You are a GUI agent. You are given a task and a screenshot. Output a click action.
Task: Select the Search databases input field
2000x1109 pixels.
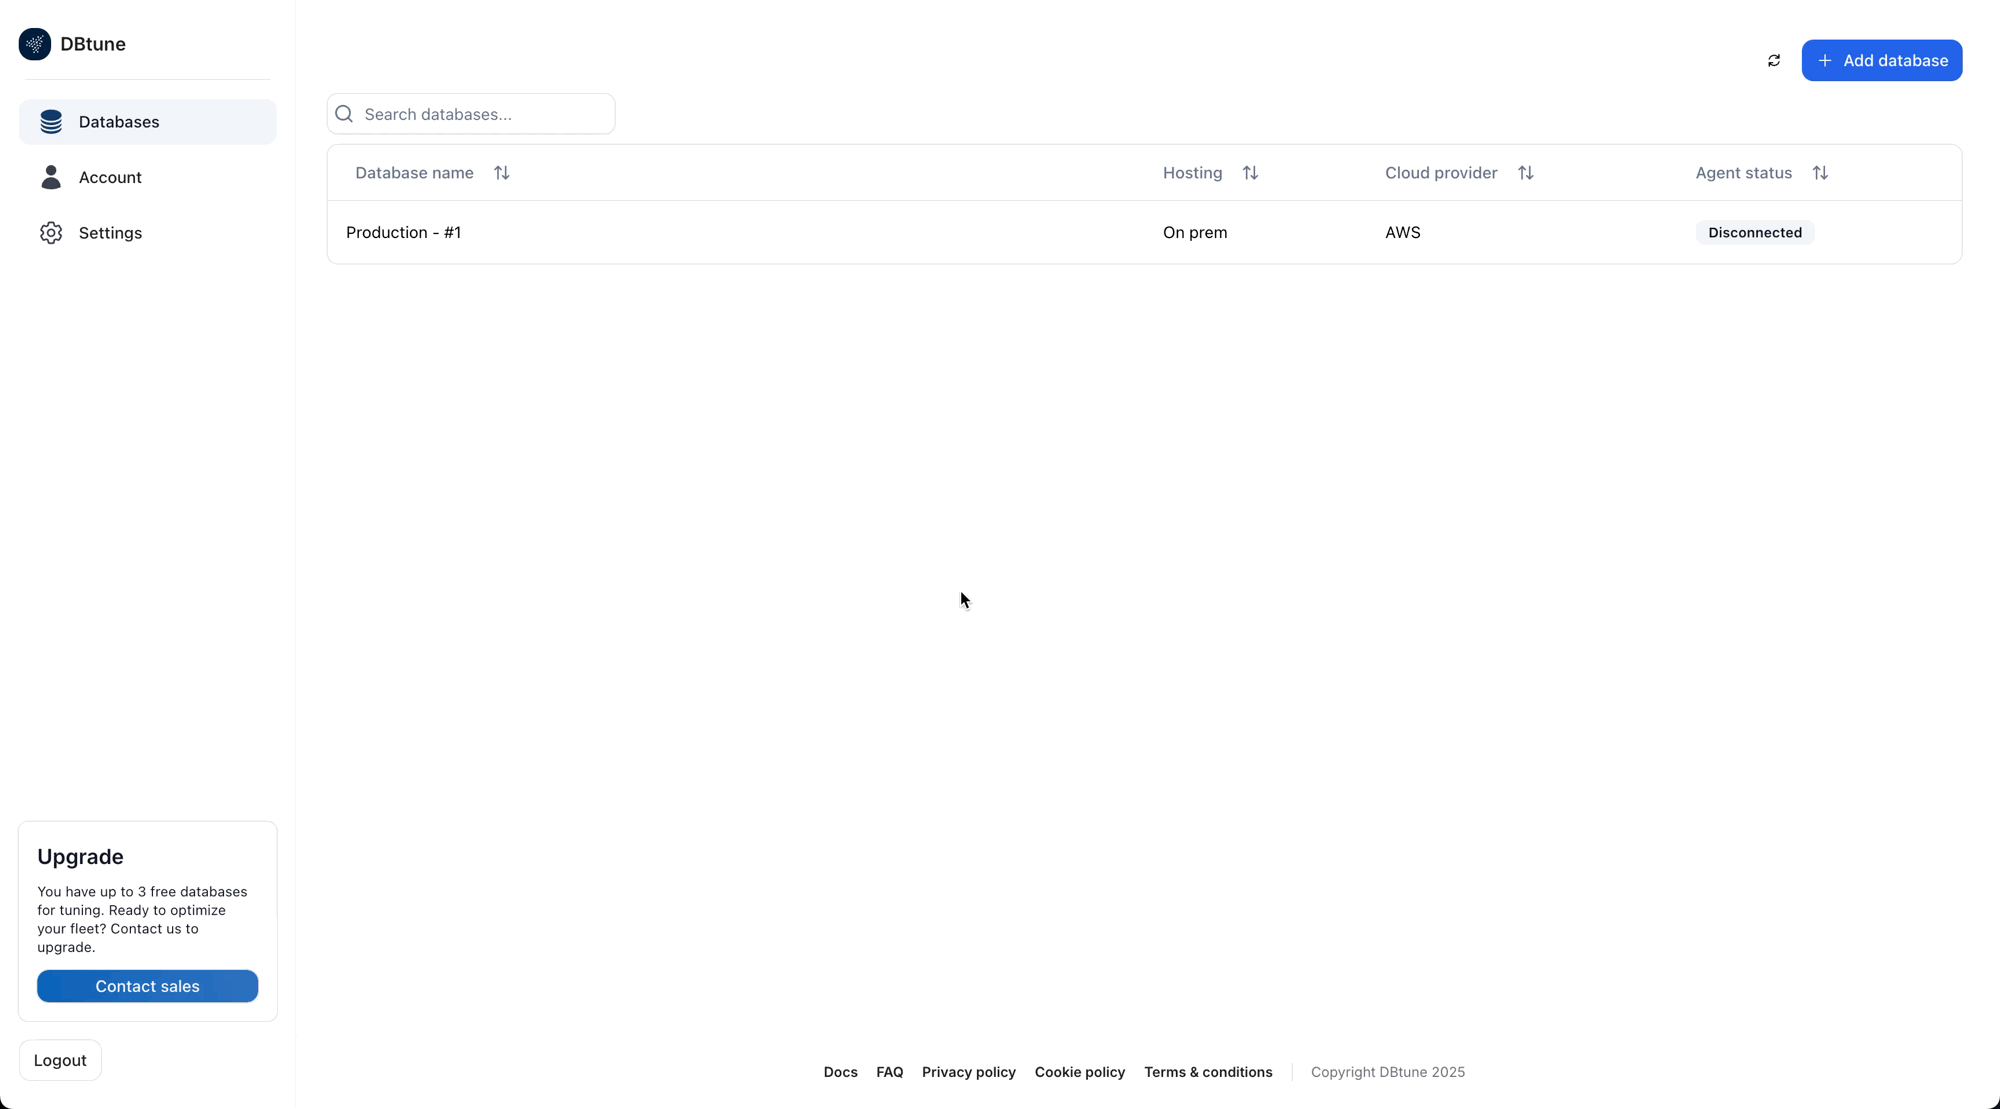click(x=471, y=113)
